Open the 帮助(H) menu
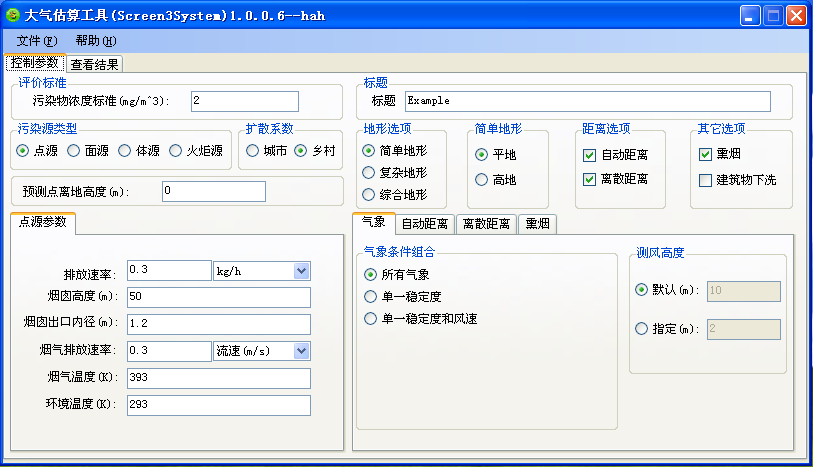Screen dimensions: 813x467 pos(96,40)
